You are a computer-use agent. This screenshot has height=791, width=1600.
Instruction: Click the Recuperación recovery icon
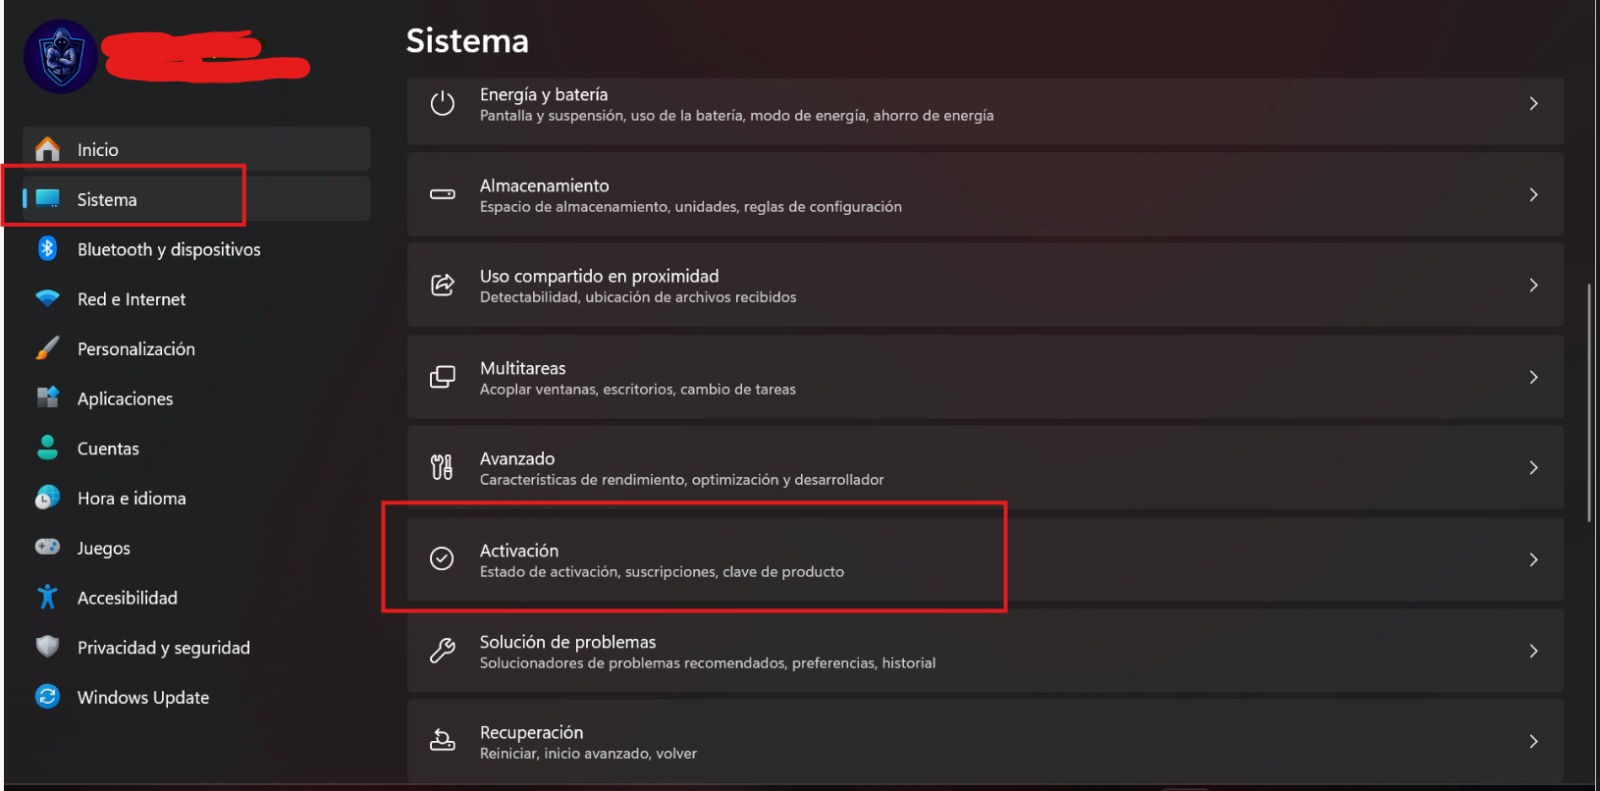tap(442, 741)
